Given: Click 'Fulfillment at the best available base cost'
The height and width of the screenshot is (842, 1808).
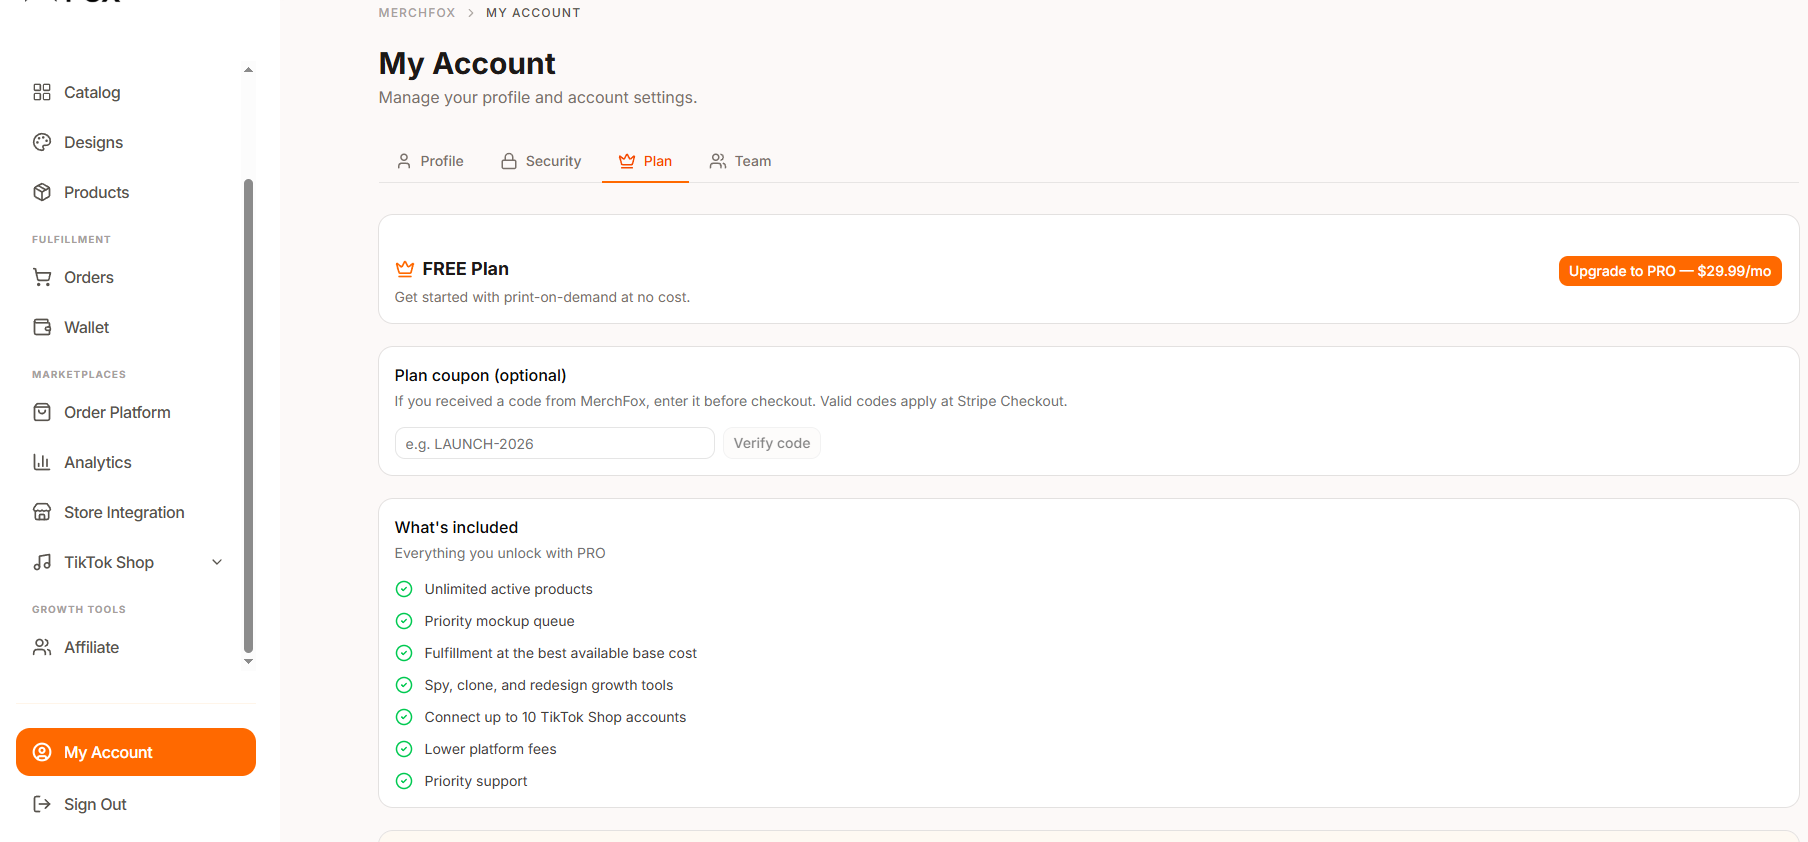Looking at the screenshot, I should (x=561, y=653).
